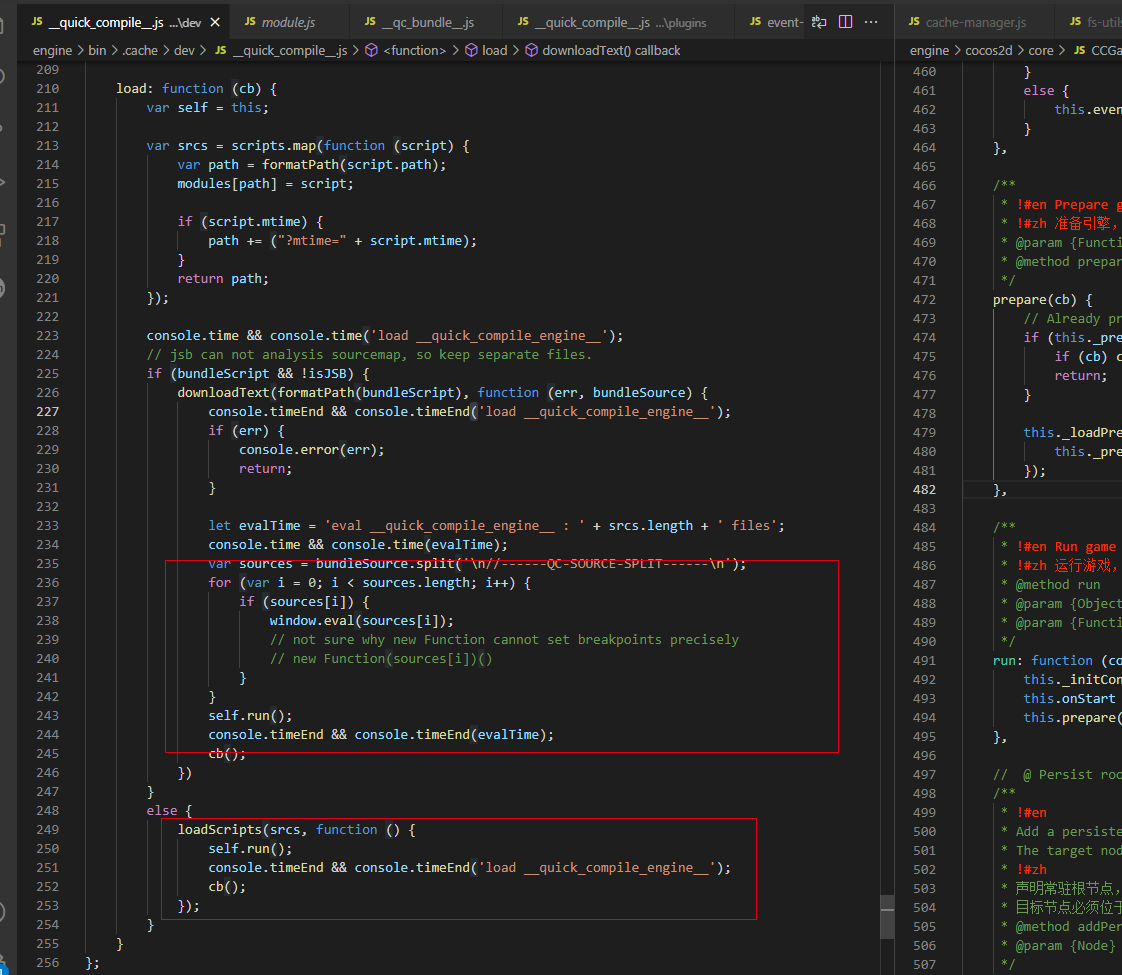Split the editor to the right

(845, 22)
